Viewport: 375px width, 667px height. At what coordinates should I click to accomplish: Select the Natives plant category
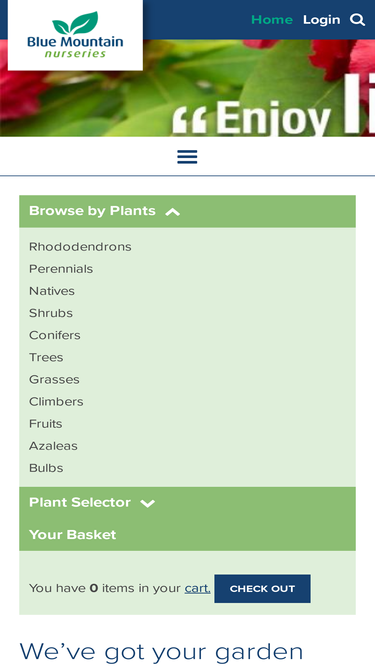pyautogui.click(x=52, y=291)
